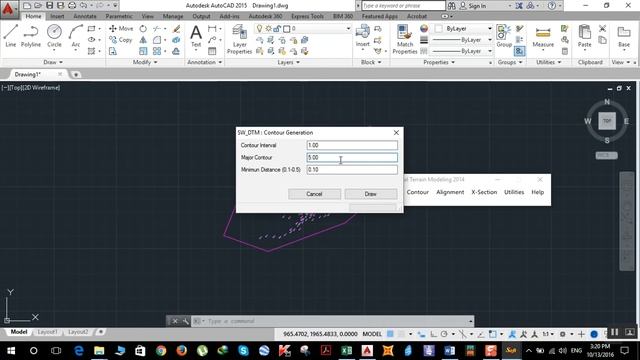Switch to the View ribbon tab
This screenshot has height=360, width=640.
(x=147, y=16)
